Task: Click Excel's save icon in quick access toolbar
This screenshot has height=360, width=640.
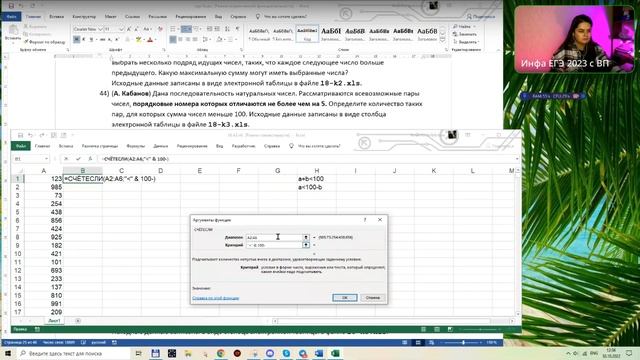Action: 20,135
